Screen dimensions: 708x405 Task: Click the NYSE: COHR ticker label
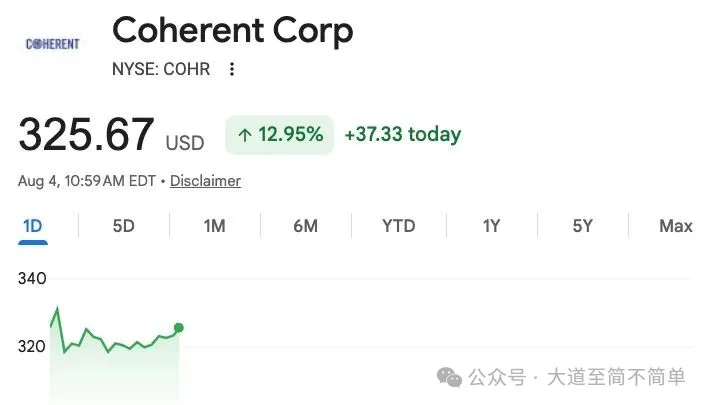[161, 69]
